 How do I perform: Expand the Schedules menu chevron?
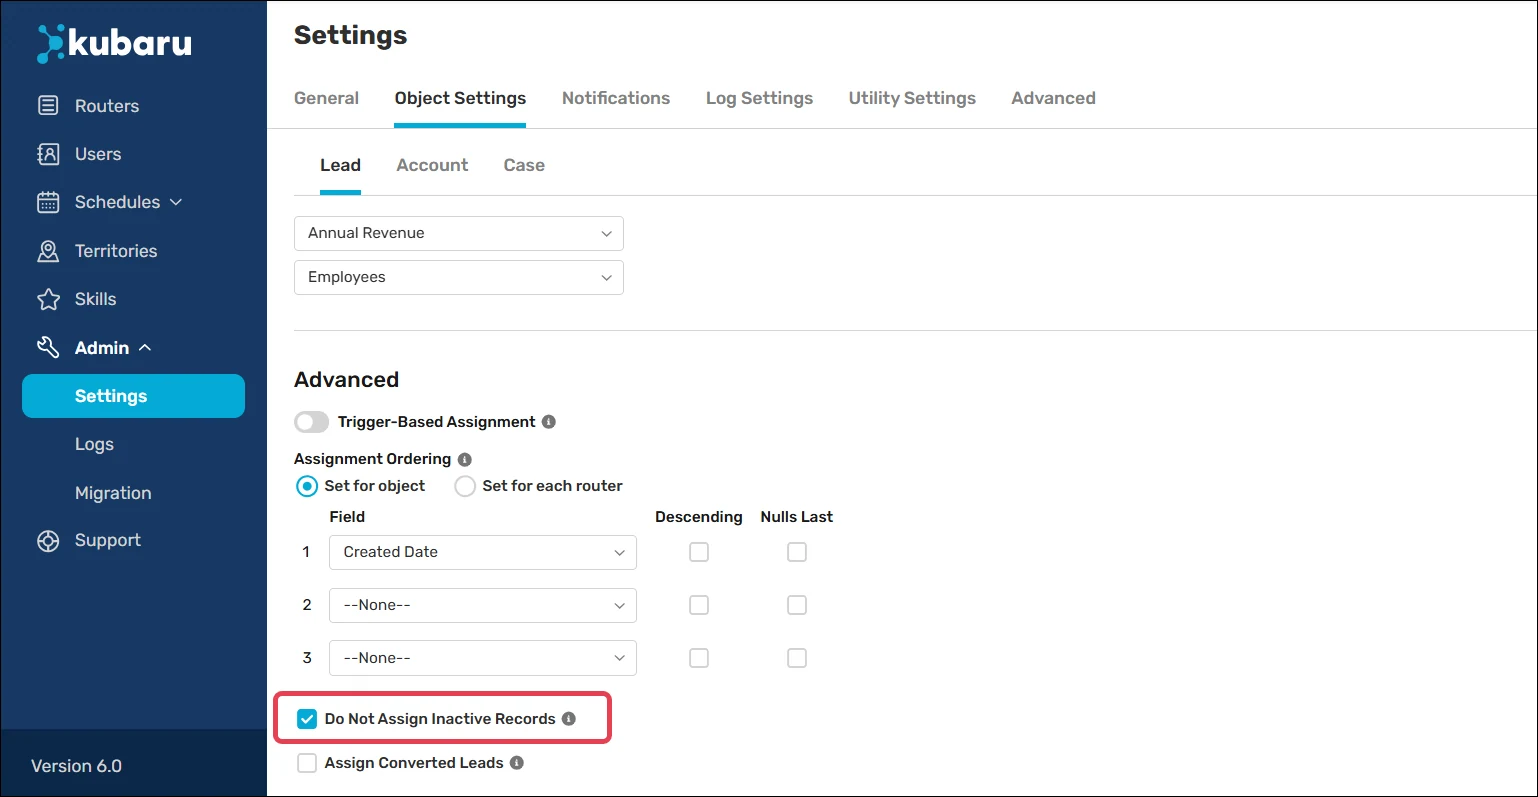(x=176, y=202)
